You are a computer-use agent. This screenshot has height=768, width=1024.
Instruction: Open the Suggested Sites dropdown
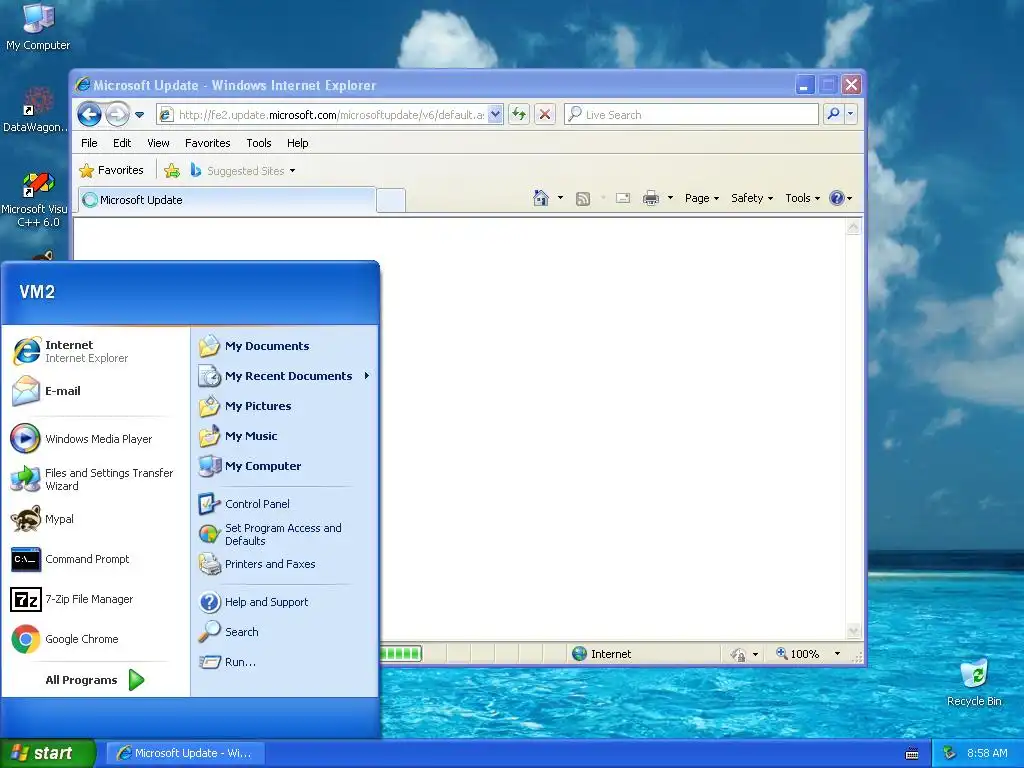click(x=243, y=170)
